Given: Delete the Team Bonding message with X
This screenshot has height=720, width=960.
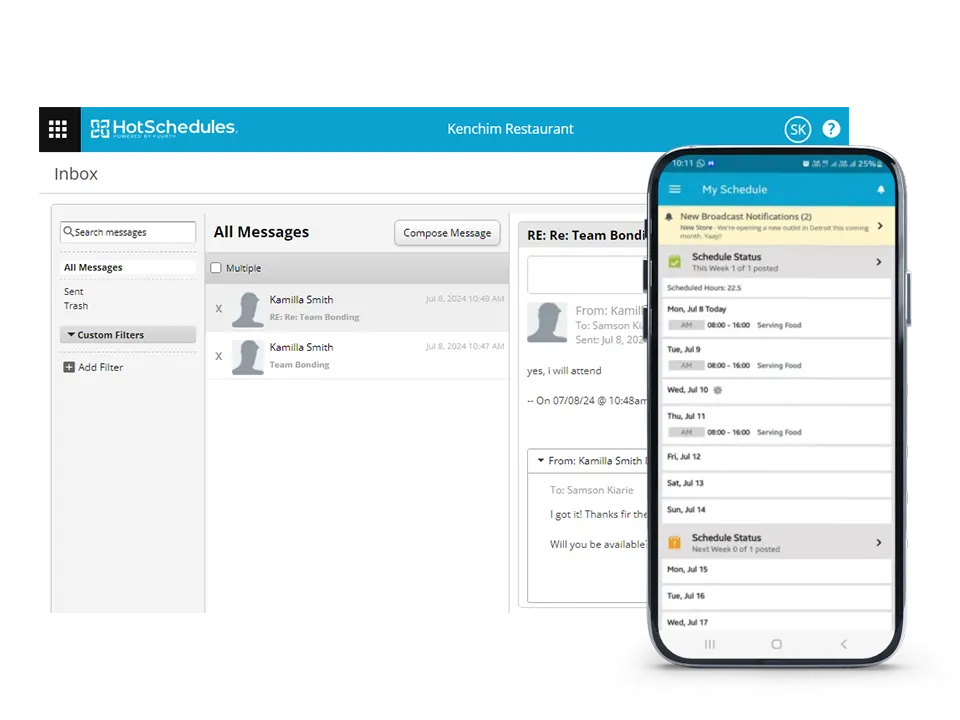Looking at the screenshot, I should [x=219, y=356].
